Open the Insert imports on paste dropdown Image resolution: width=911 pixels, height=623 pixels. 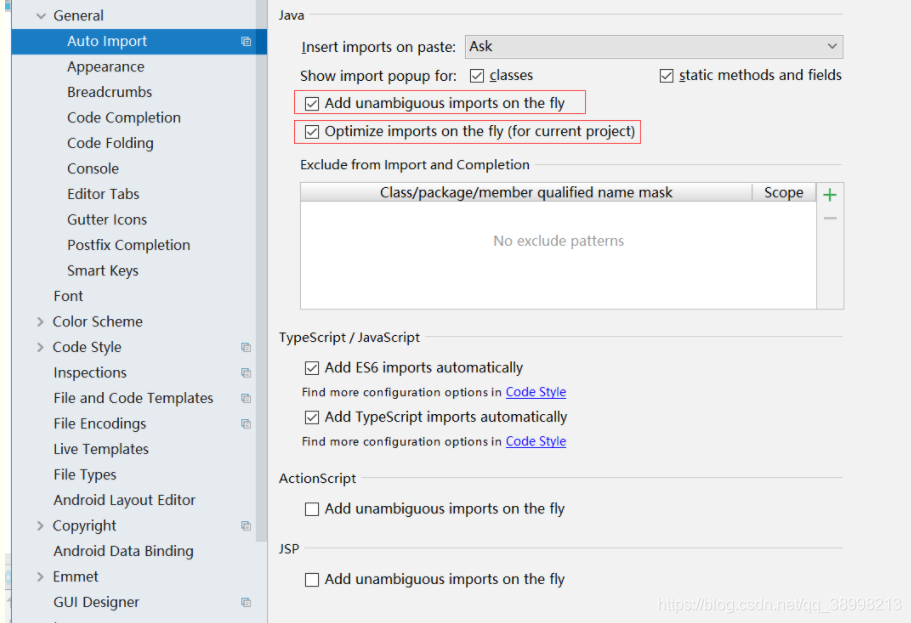pos(832,46)
